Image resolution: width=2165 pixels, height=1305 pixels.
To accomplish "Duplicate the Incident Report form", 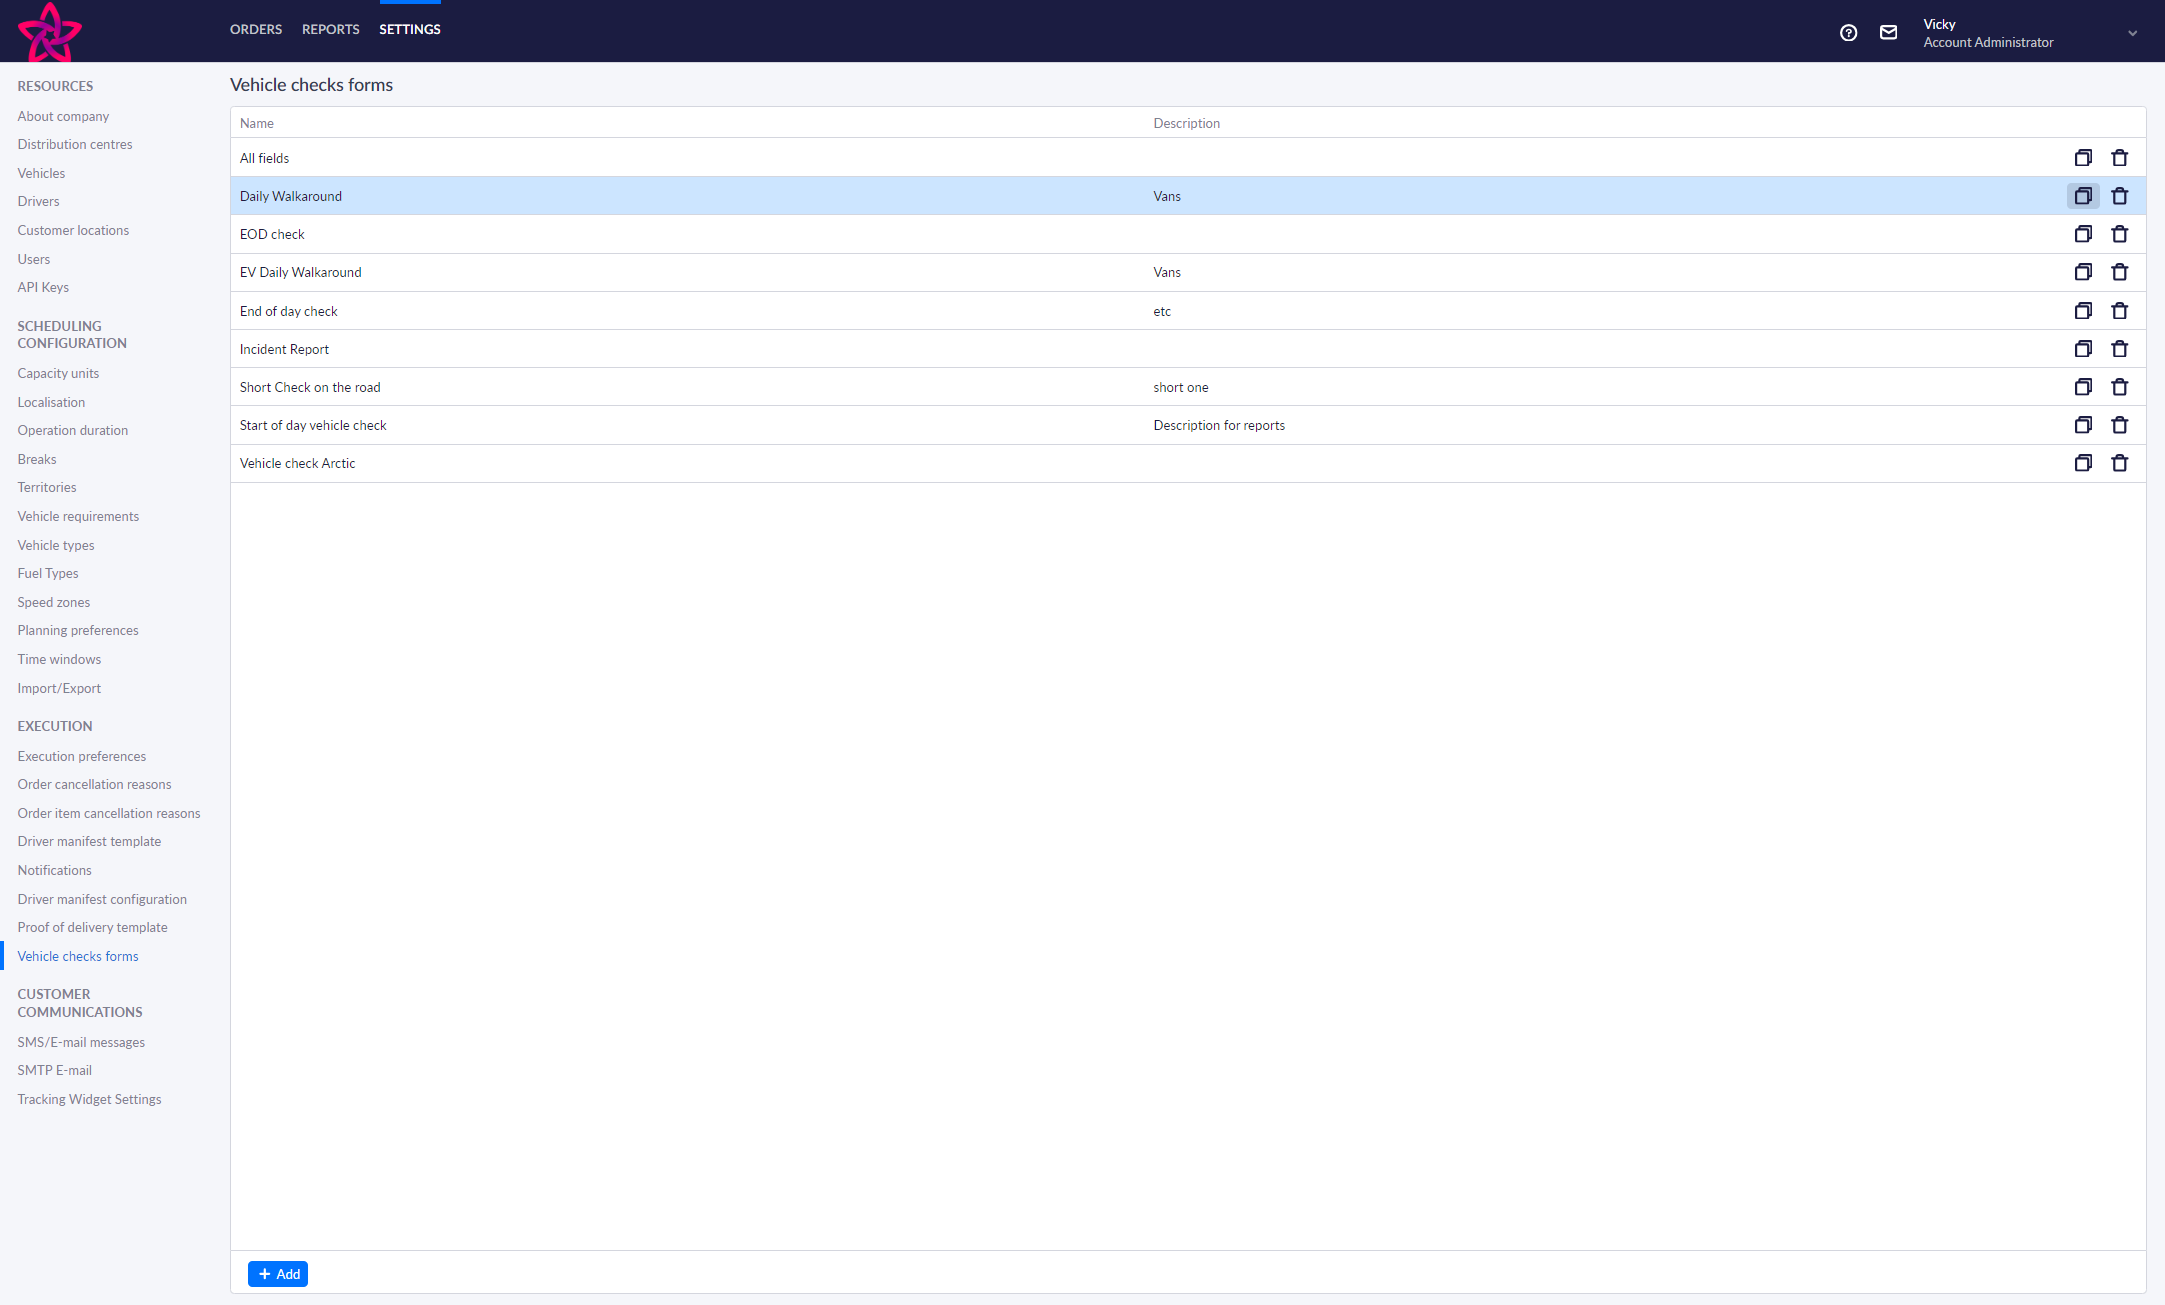I will [x=2083, y=349].
